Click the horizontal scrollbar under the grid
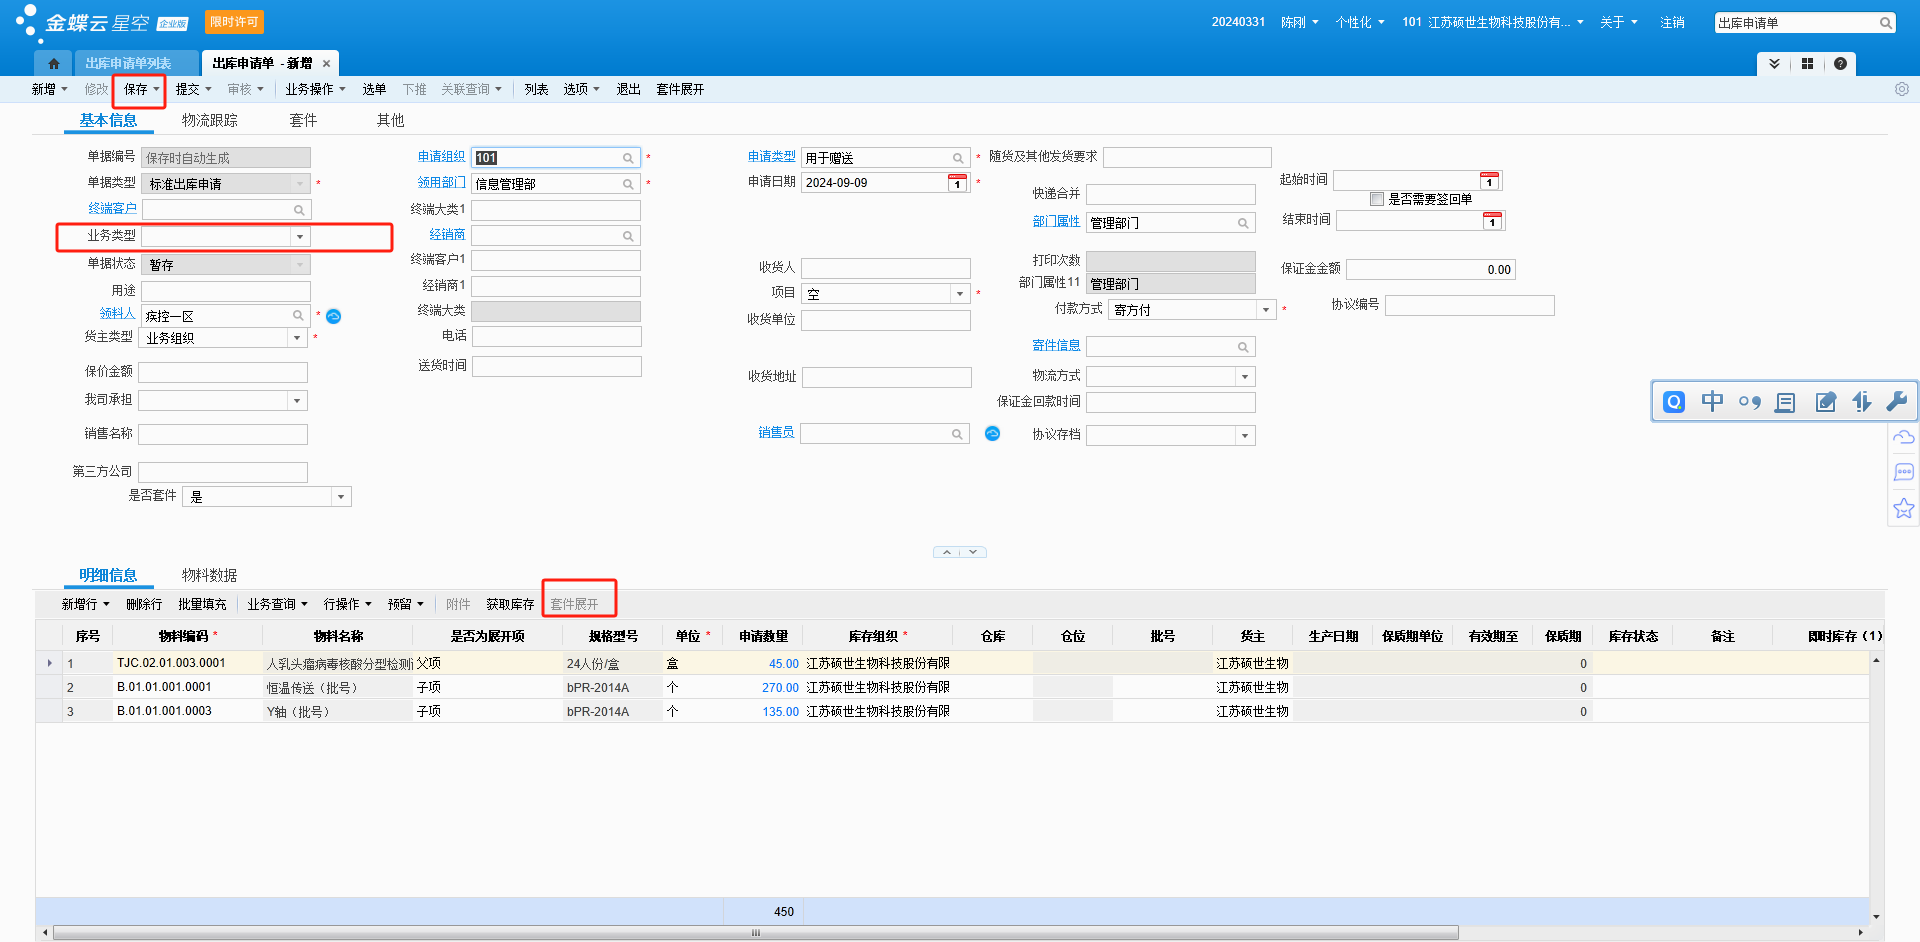The height and width of the screenshot is (942, 1920). point(755,932)
